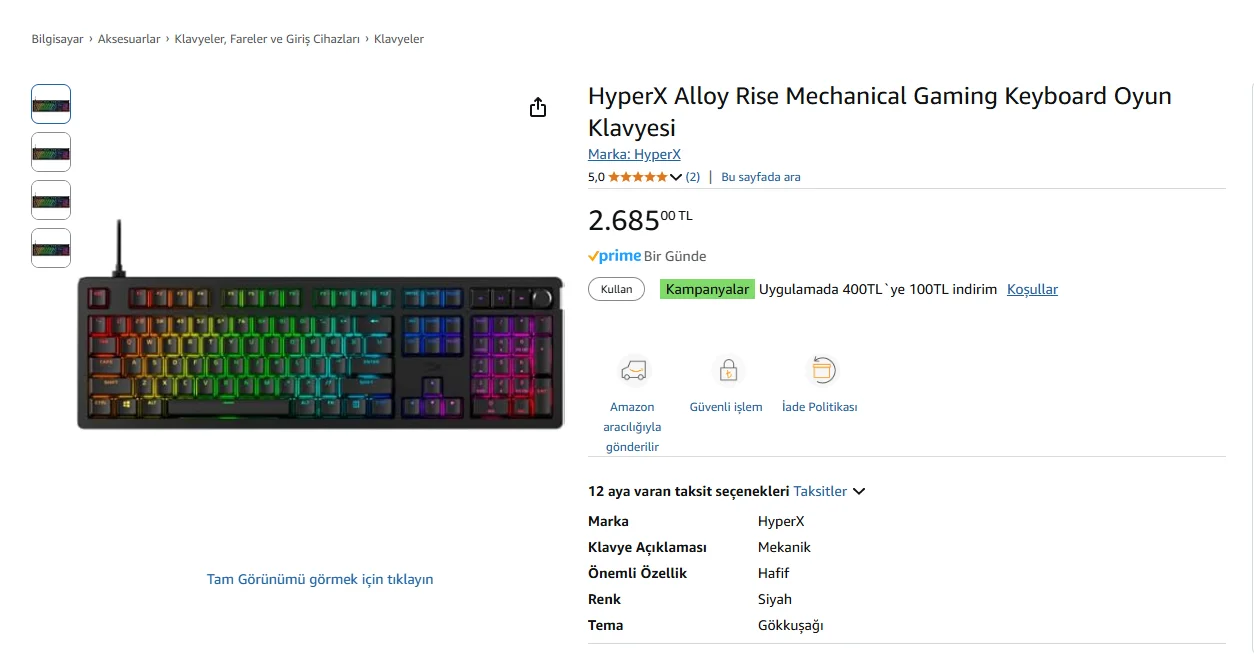Click the Bu sayfada ara link

(x=761, y=177)
